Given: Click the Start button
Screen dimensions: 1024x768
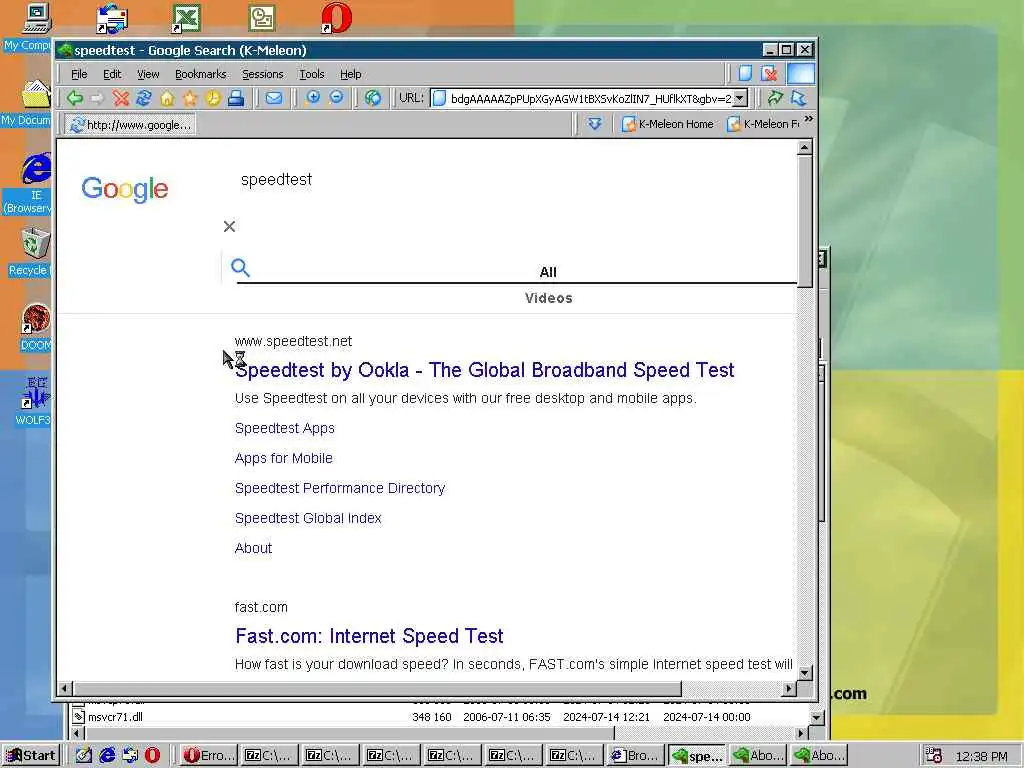Looking at the screenshot, I should coord(31,756).
